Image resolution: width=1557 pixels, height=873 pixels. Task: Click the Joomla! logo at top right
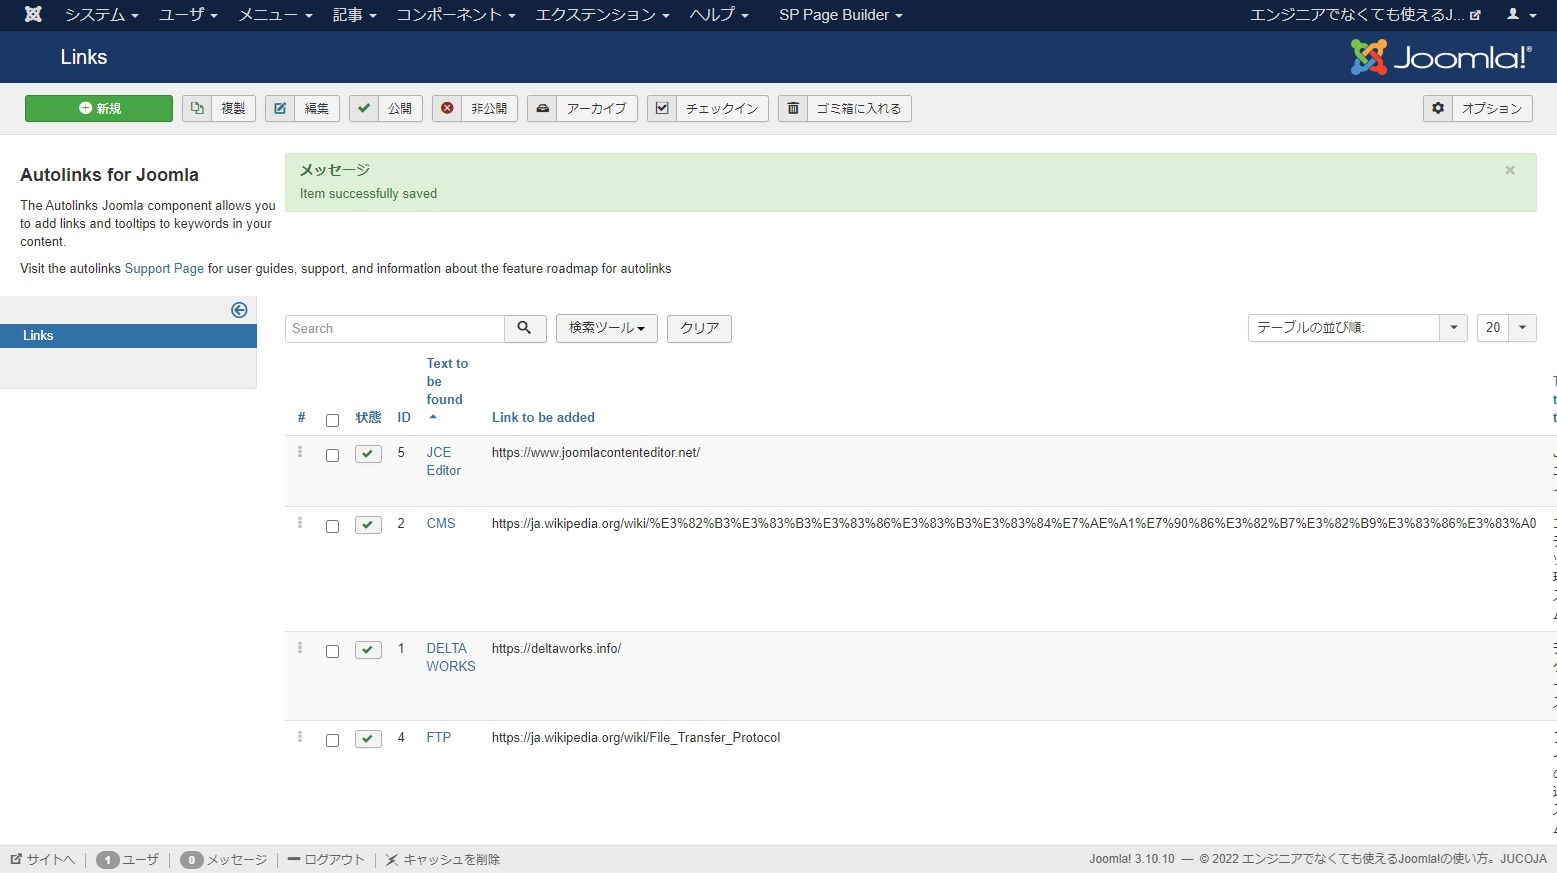tap(1440, 57)
